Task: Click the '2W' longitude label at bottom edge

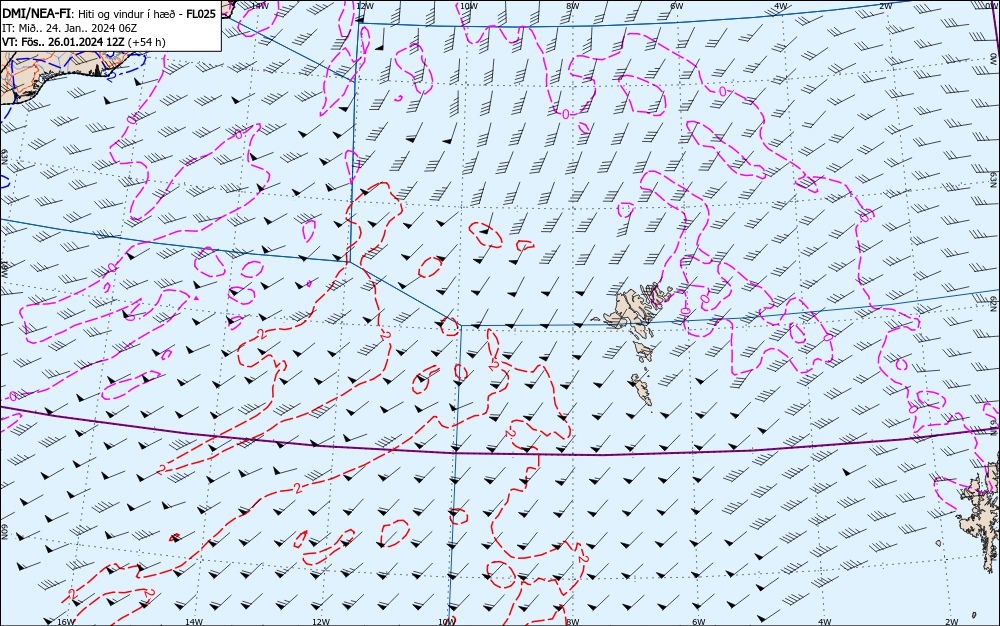Action: click(952, 622)
